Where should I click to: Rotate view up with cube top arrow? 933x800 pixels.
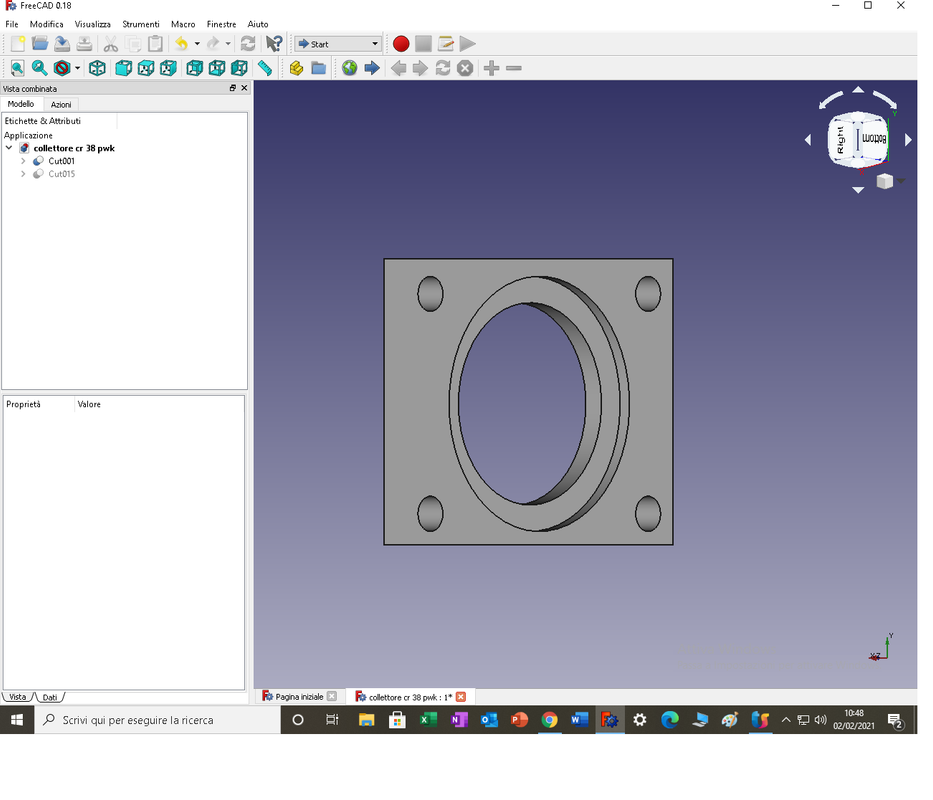point(858,90)
